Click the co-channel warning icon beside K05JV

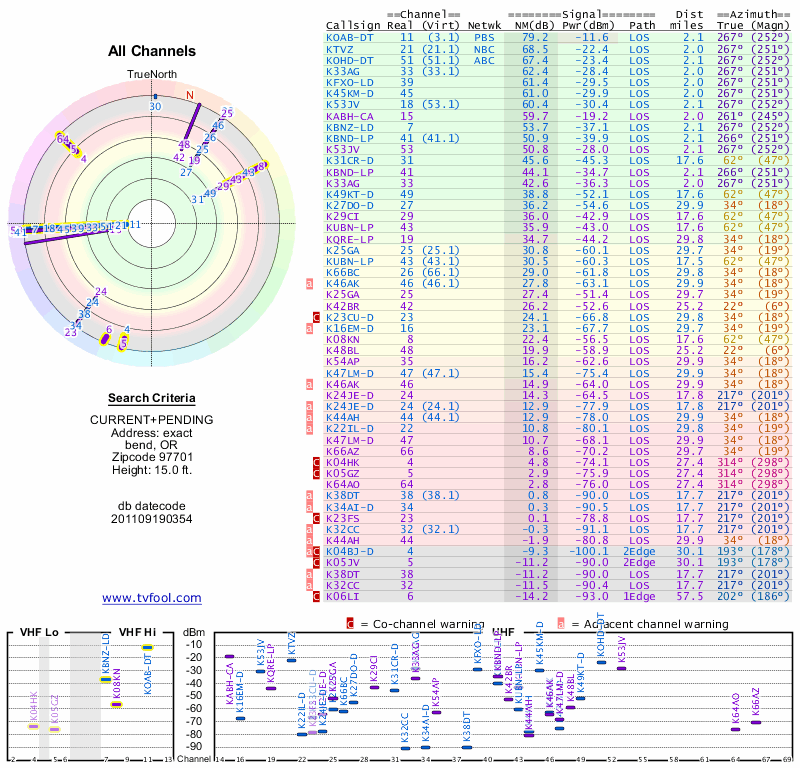[316, 563]
